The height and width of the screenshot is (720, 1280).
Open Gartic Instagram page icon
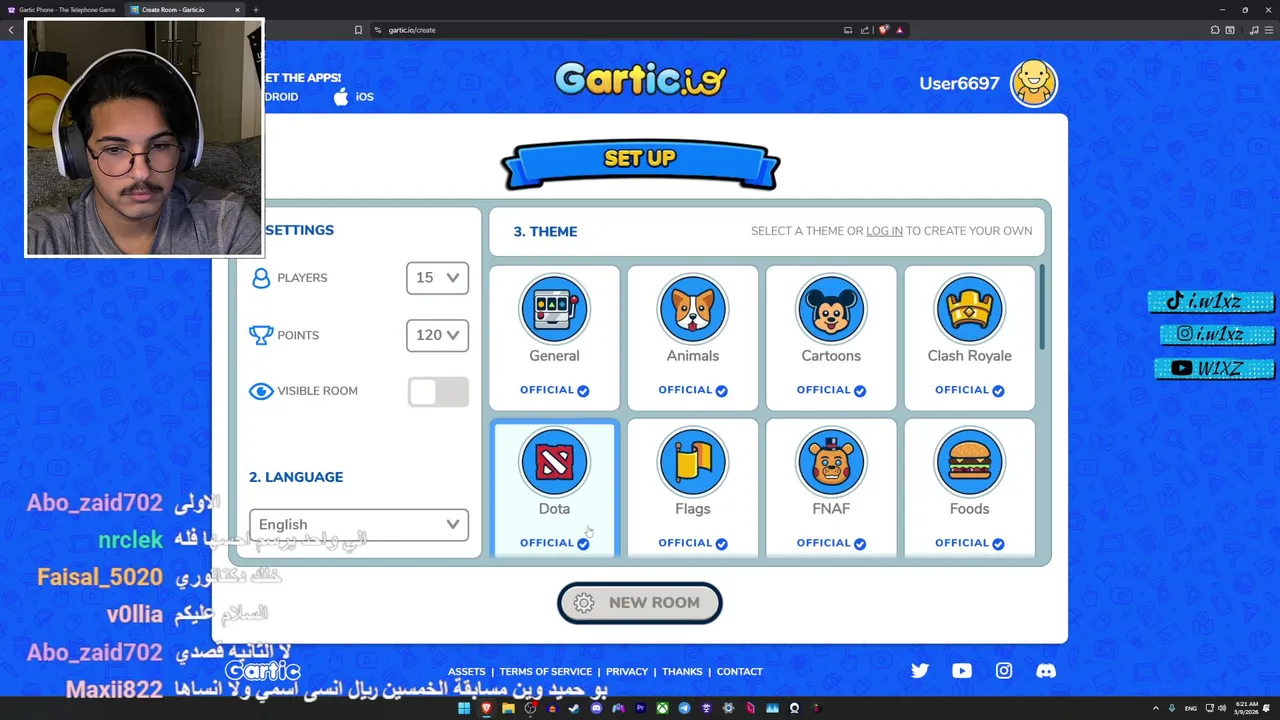pyautogui.click(x=1004, y=671)
